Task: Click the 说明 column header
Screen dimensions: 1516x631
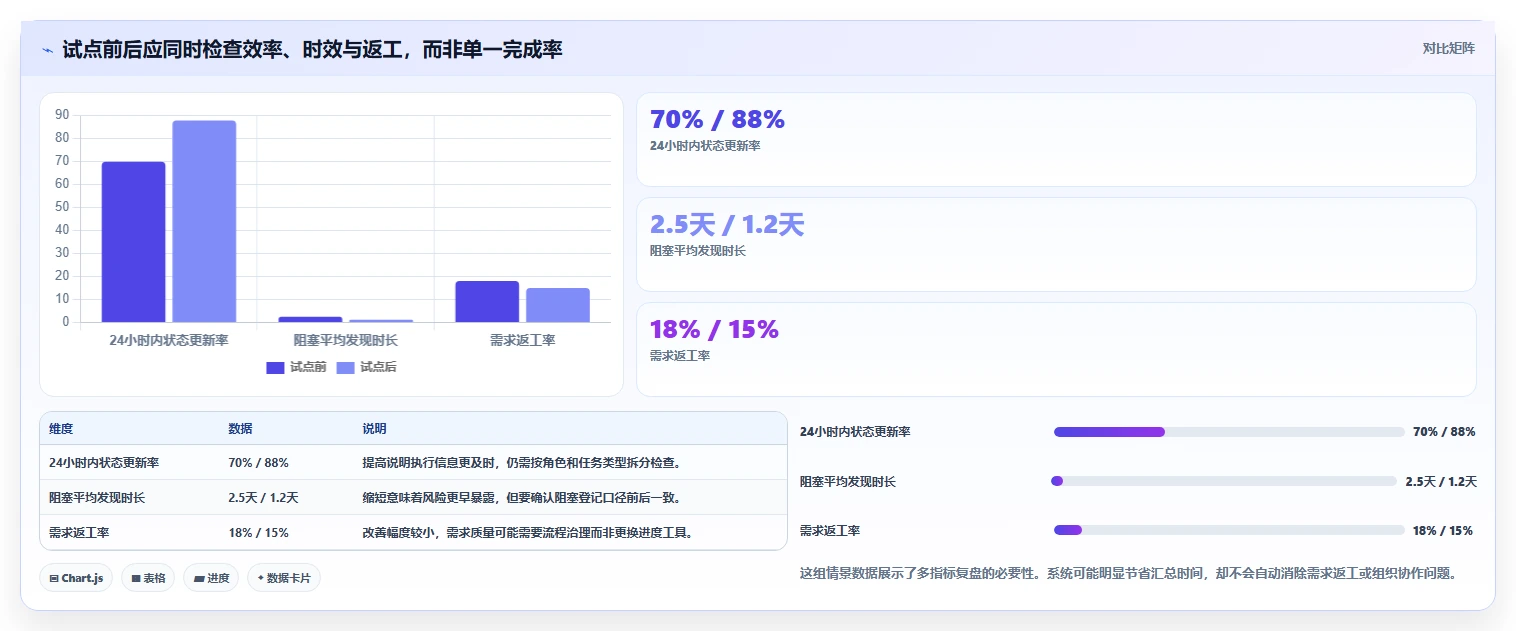Action: click(374, 429)
